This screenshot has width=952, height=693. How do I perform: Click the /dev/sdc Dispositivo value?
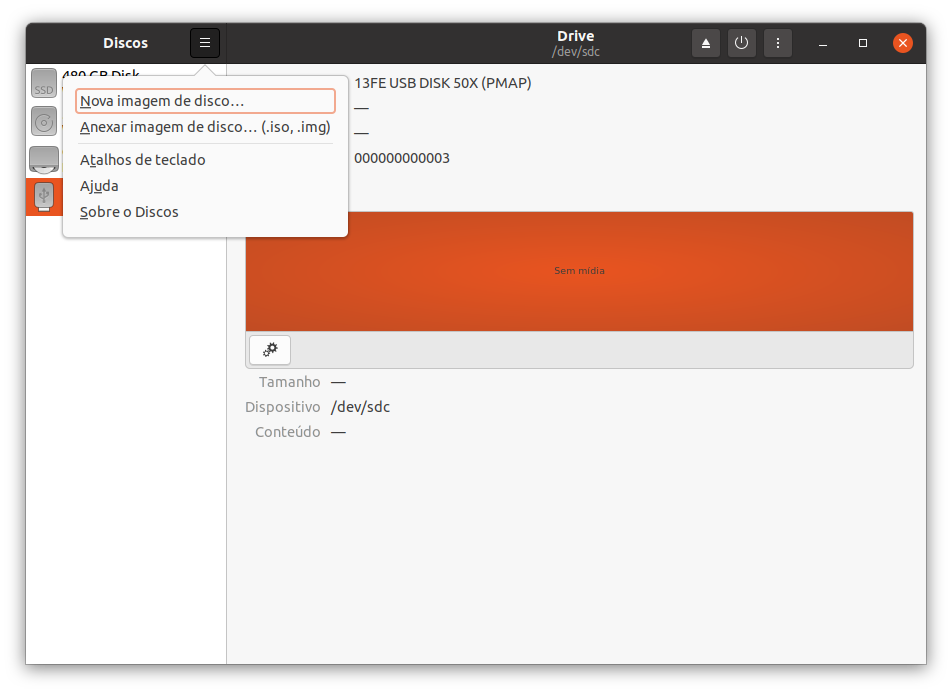[360, 407]
